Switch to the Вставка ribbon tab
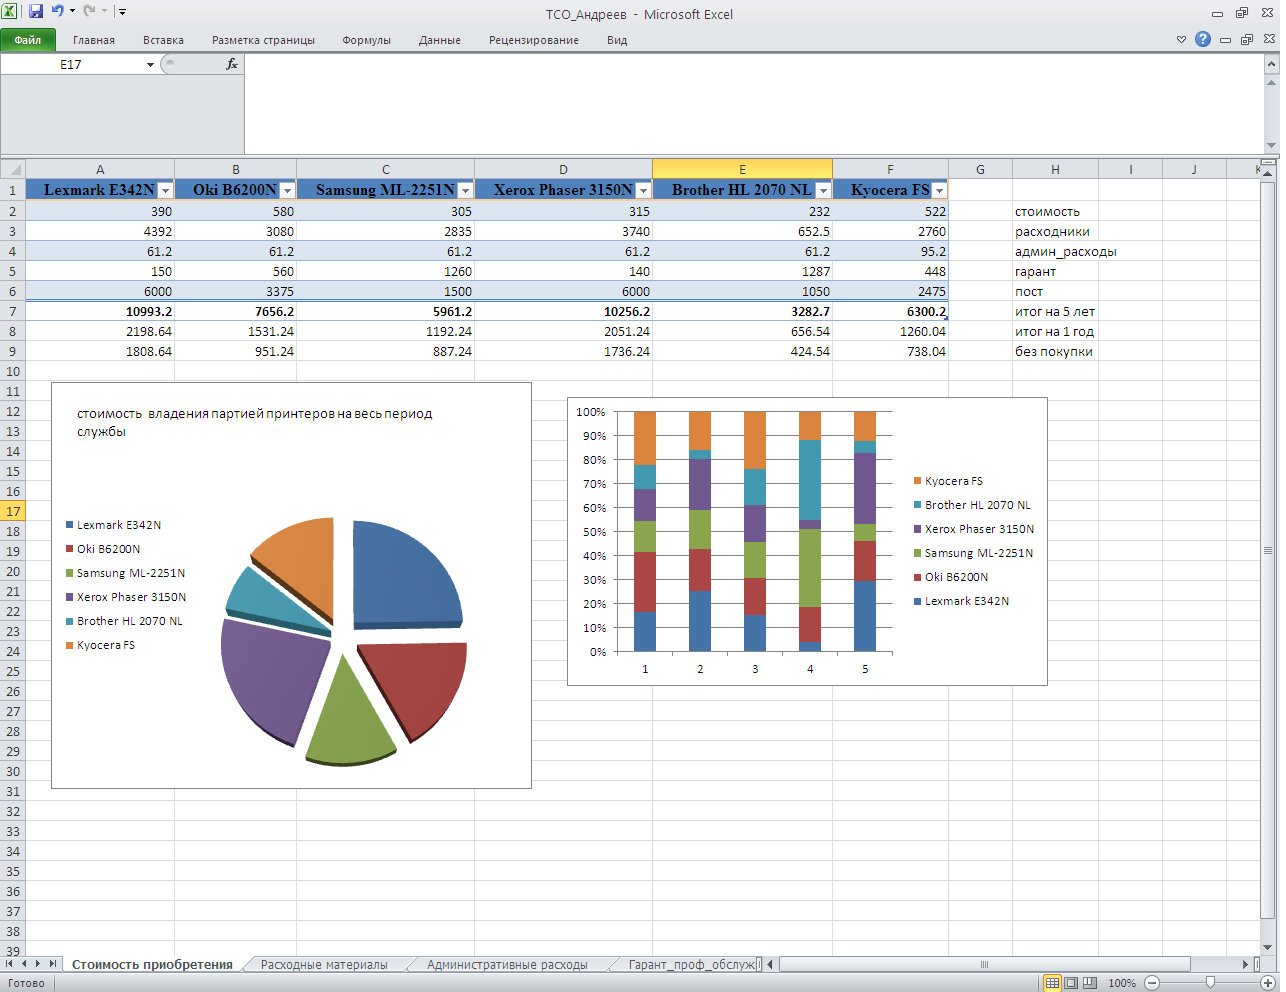Image resolution: width=1286 pixels, height=992 pixels. [163, 40]
